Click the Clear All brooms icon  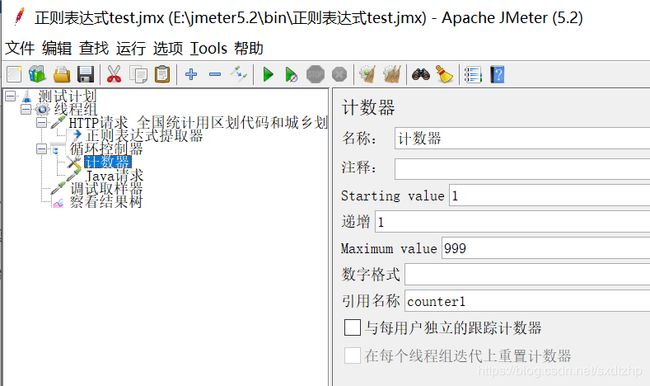392,75
